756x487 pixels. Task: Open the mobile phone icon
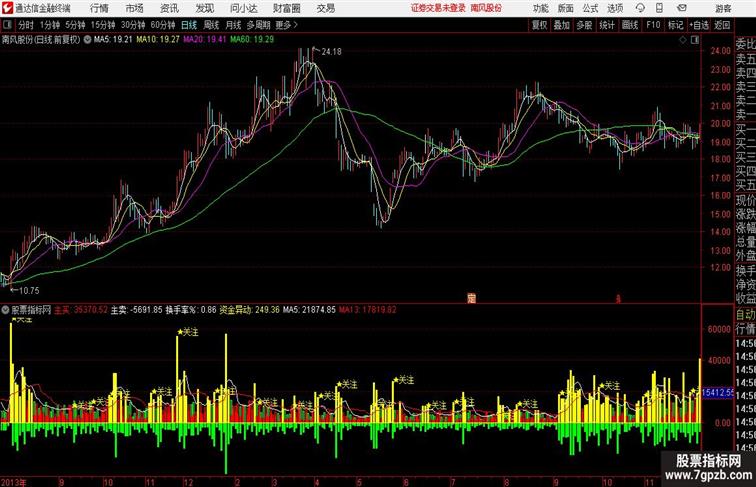pos(659,8)
